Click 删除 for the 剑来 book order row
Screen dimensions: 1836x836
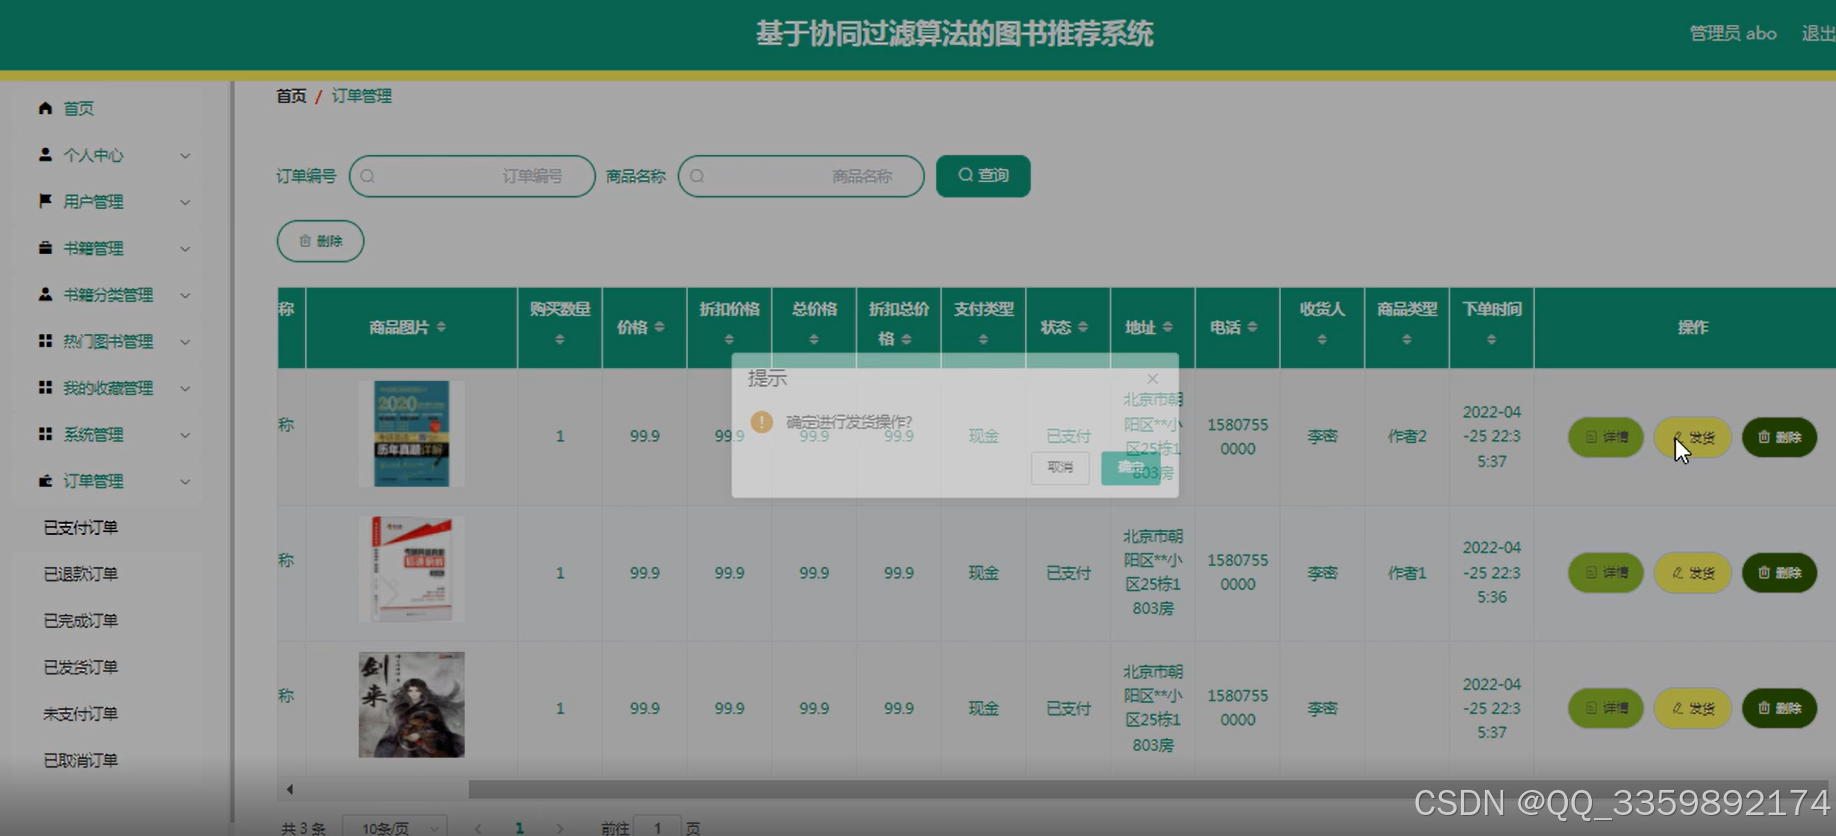1779,708
